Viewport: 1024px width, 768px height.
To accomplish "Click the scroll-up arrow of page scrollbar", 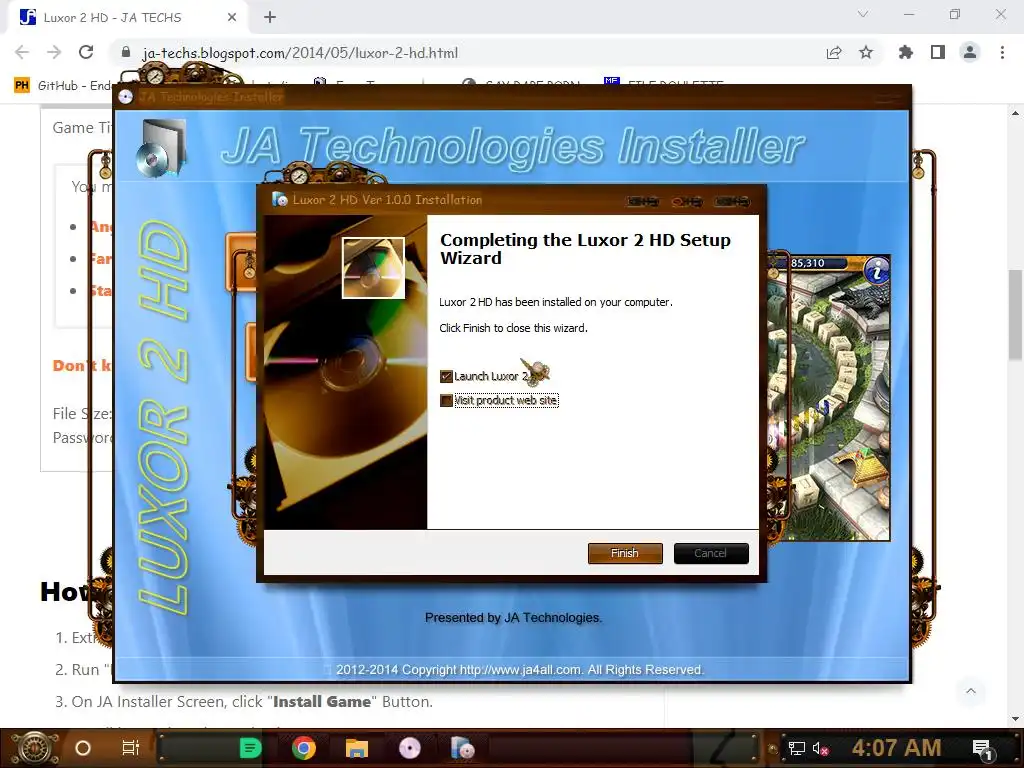I will click(x=1015, y=112).
